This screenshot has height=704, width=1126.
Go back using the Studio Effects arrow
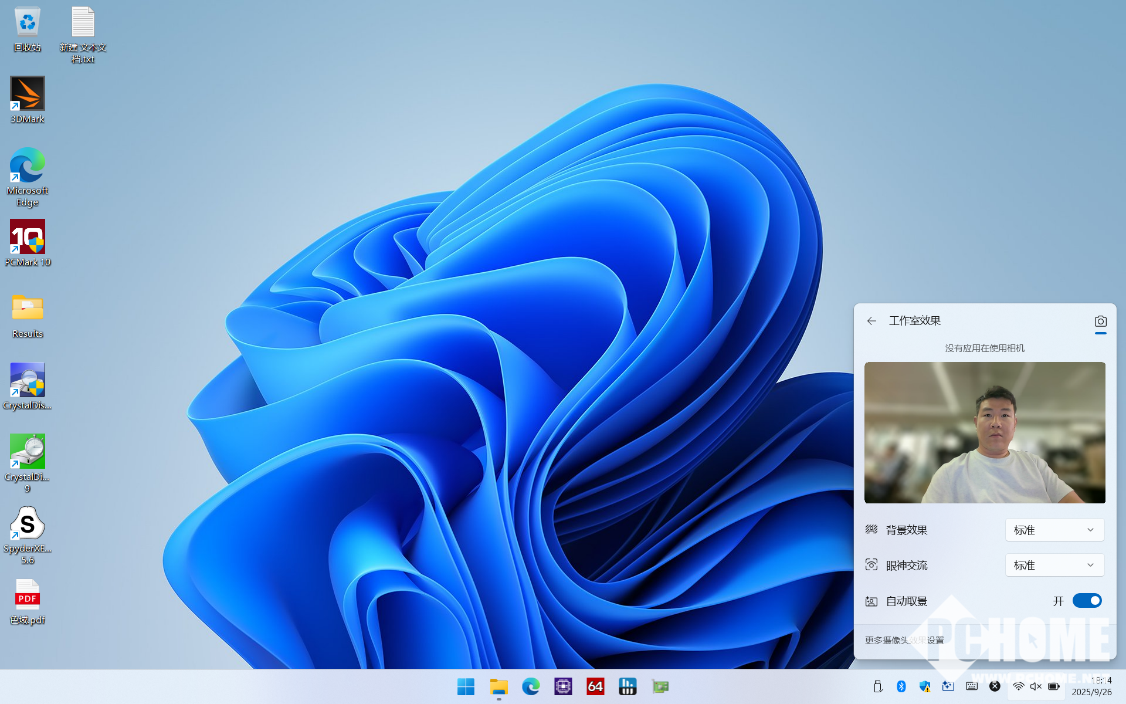871,321
